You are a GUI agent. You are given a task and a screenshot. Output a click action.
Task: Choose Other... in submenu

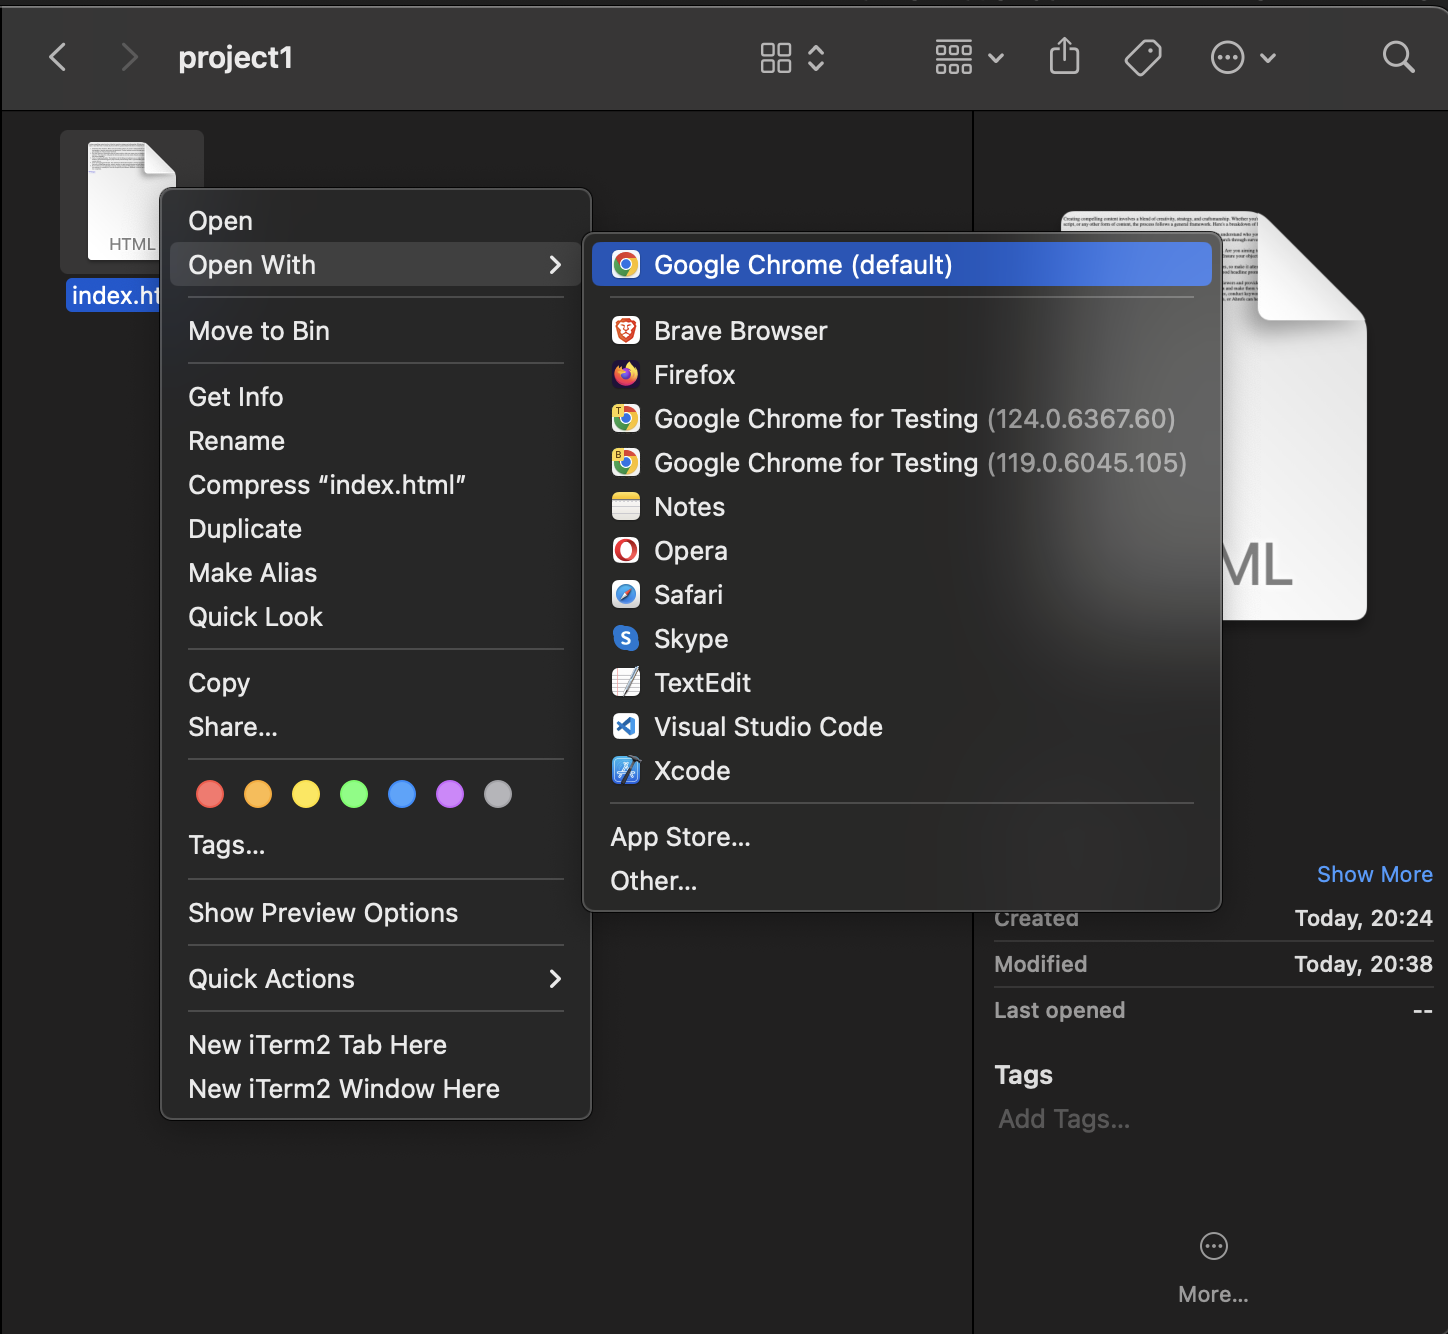tap(902, 881)
